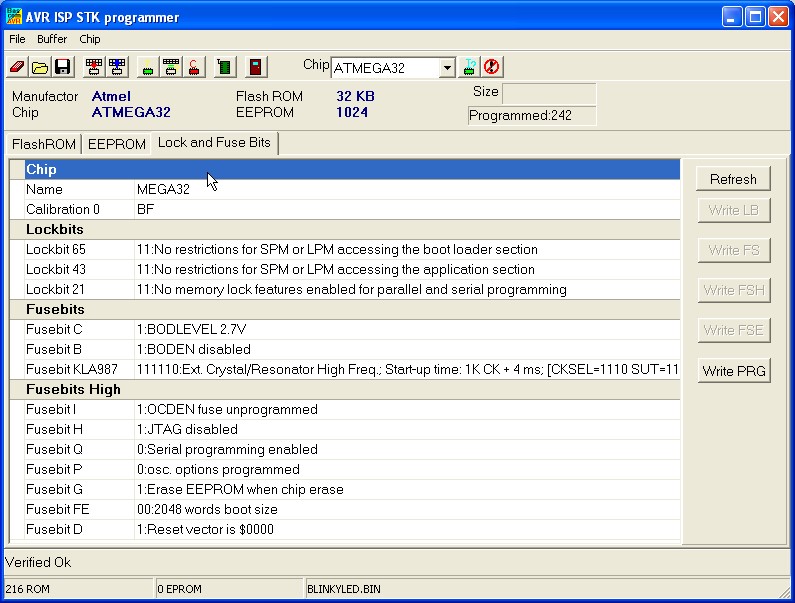Select Fusebit B BODEN disabled value
This screenshot has height=603, width=795.
(x=407, y=349)
